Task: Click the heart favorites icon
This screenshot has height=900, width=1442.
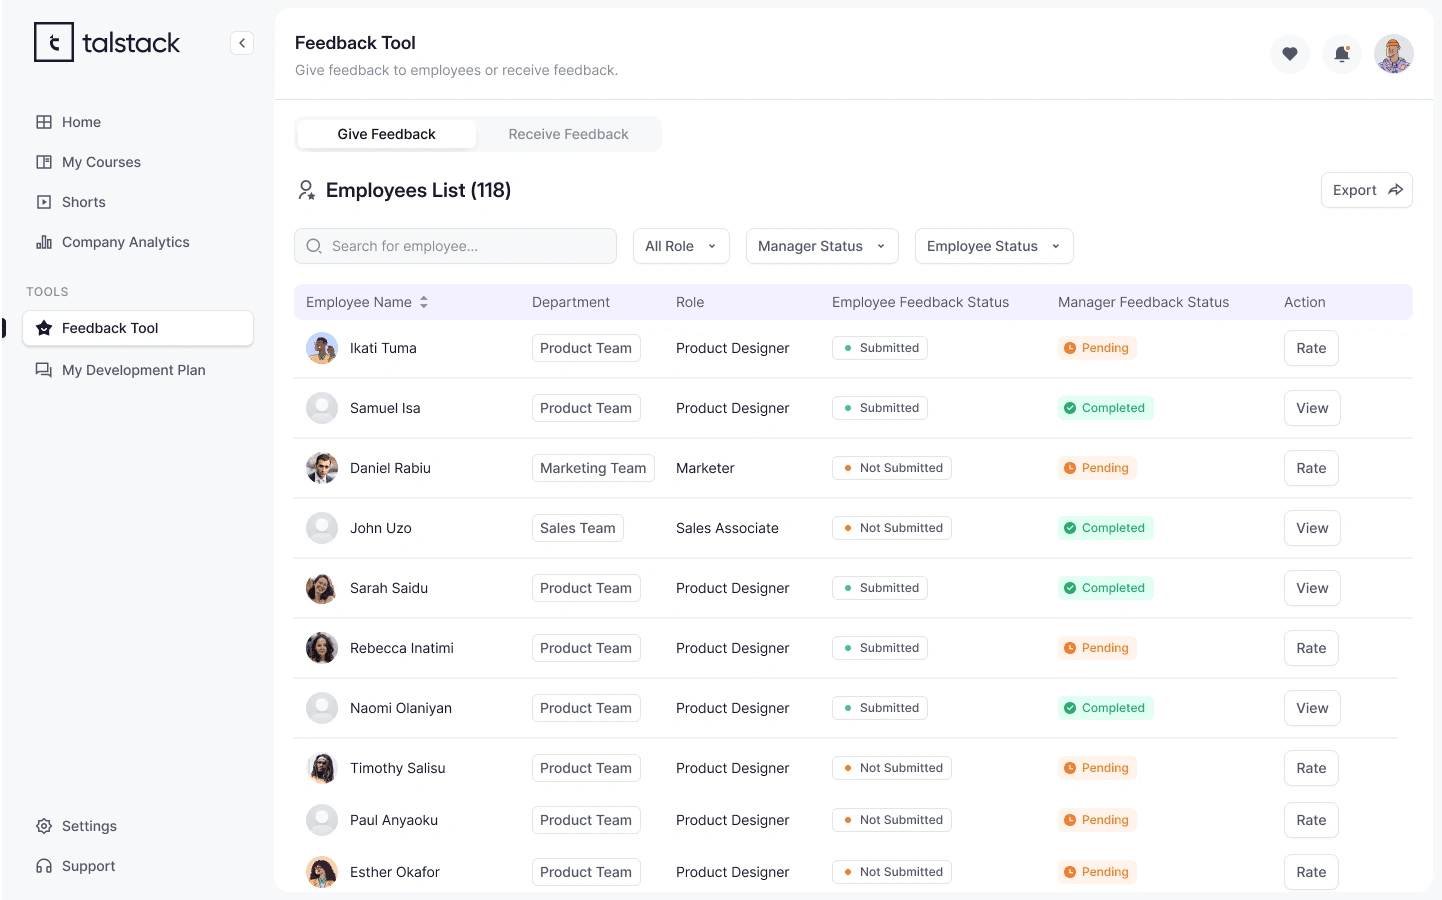Action: tap(1290, 54)
